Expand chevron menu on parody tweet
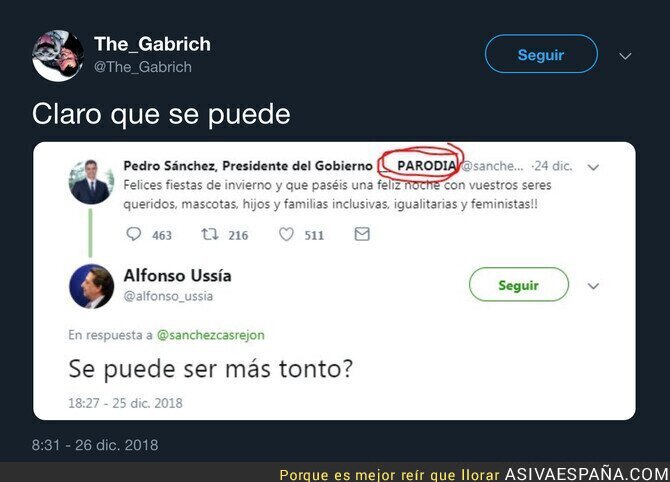Viewport: 670px width, 482px height. (x=593, y=167)
